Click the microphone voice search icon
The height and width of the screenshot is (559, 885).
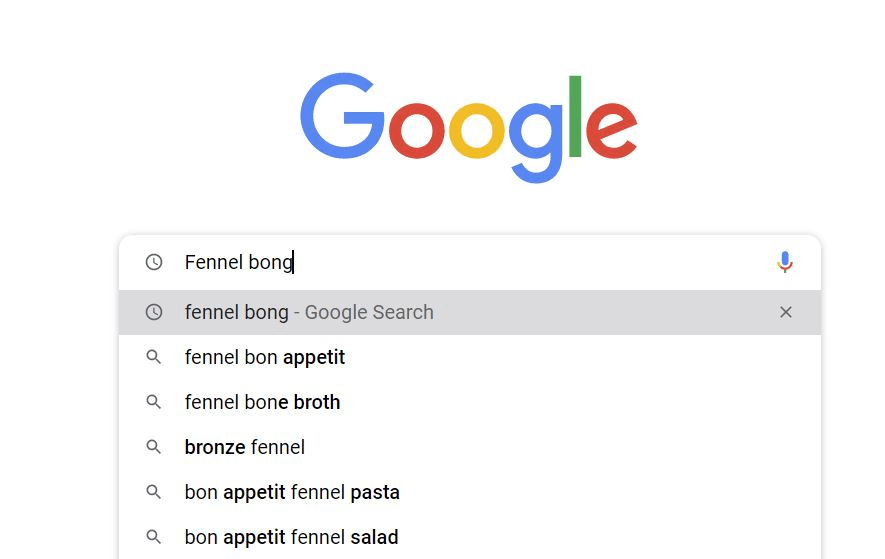click(785, 262)
